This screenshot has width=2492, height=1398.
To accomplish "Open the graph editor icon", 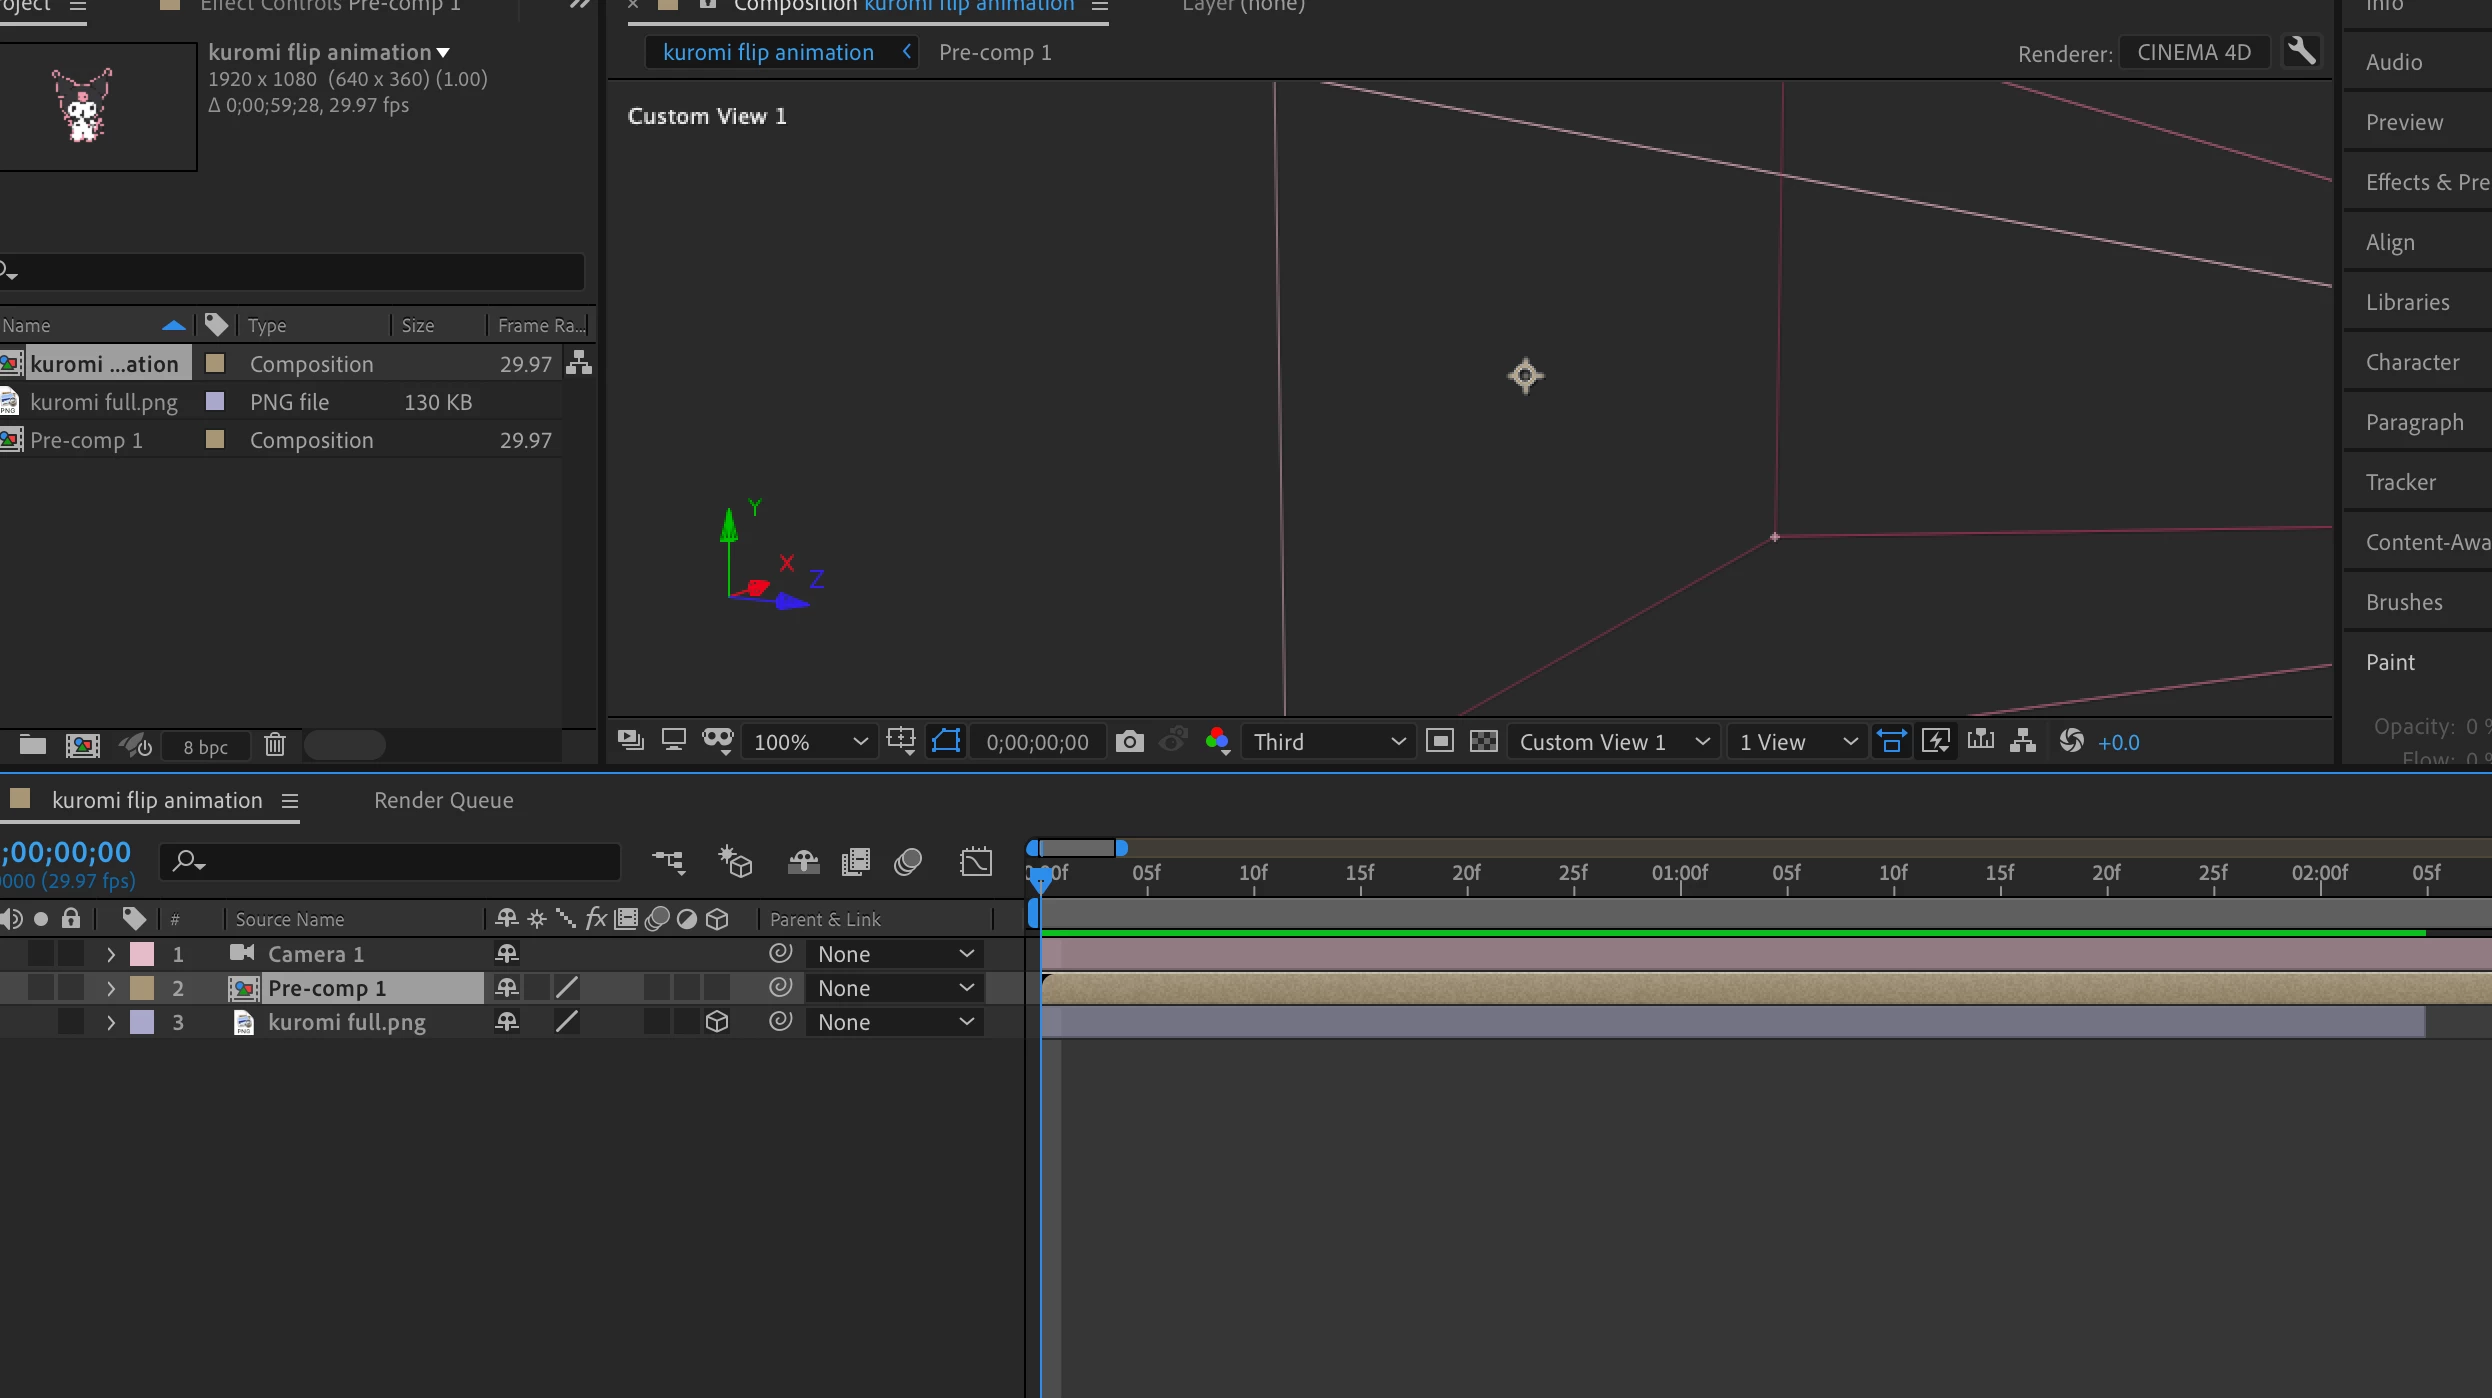I will coord(976,861).
